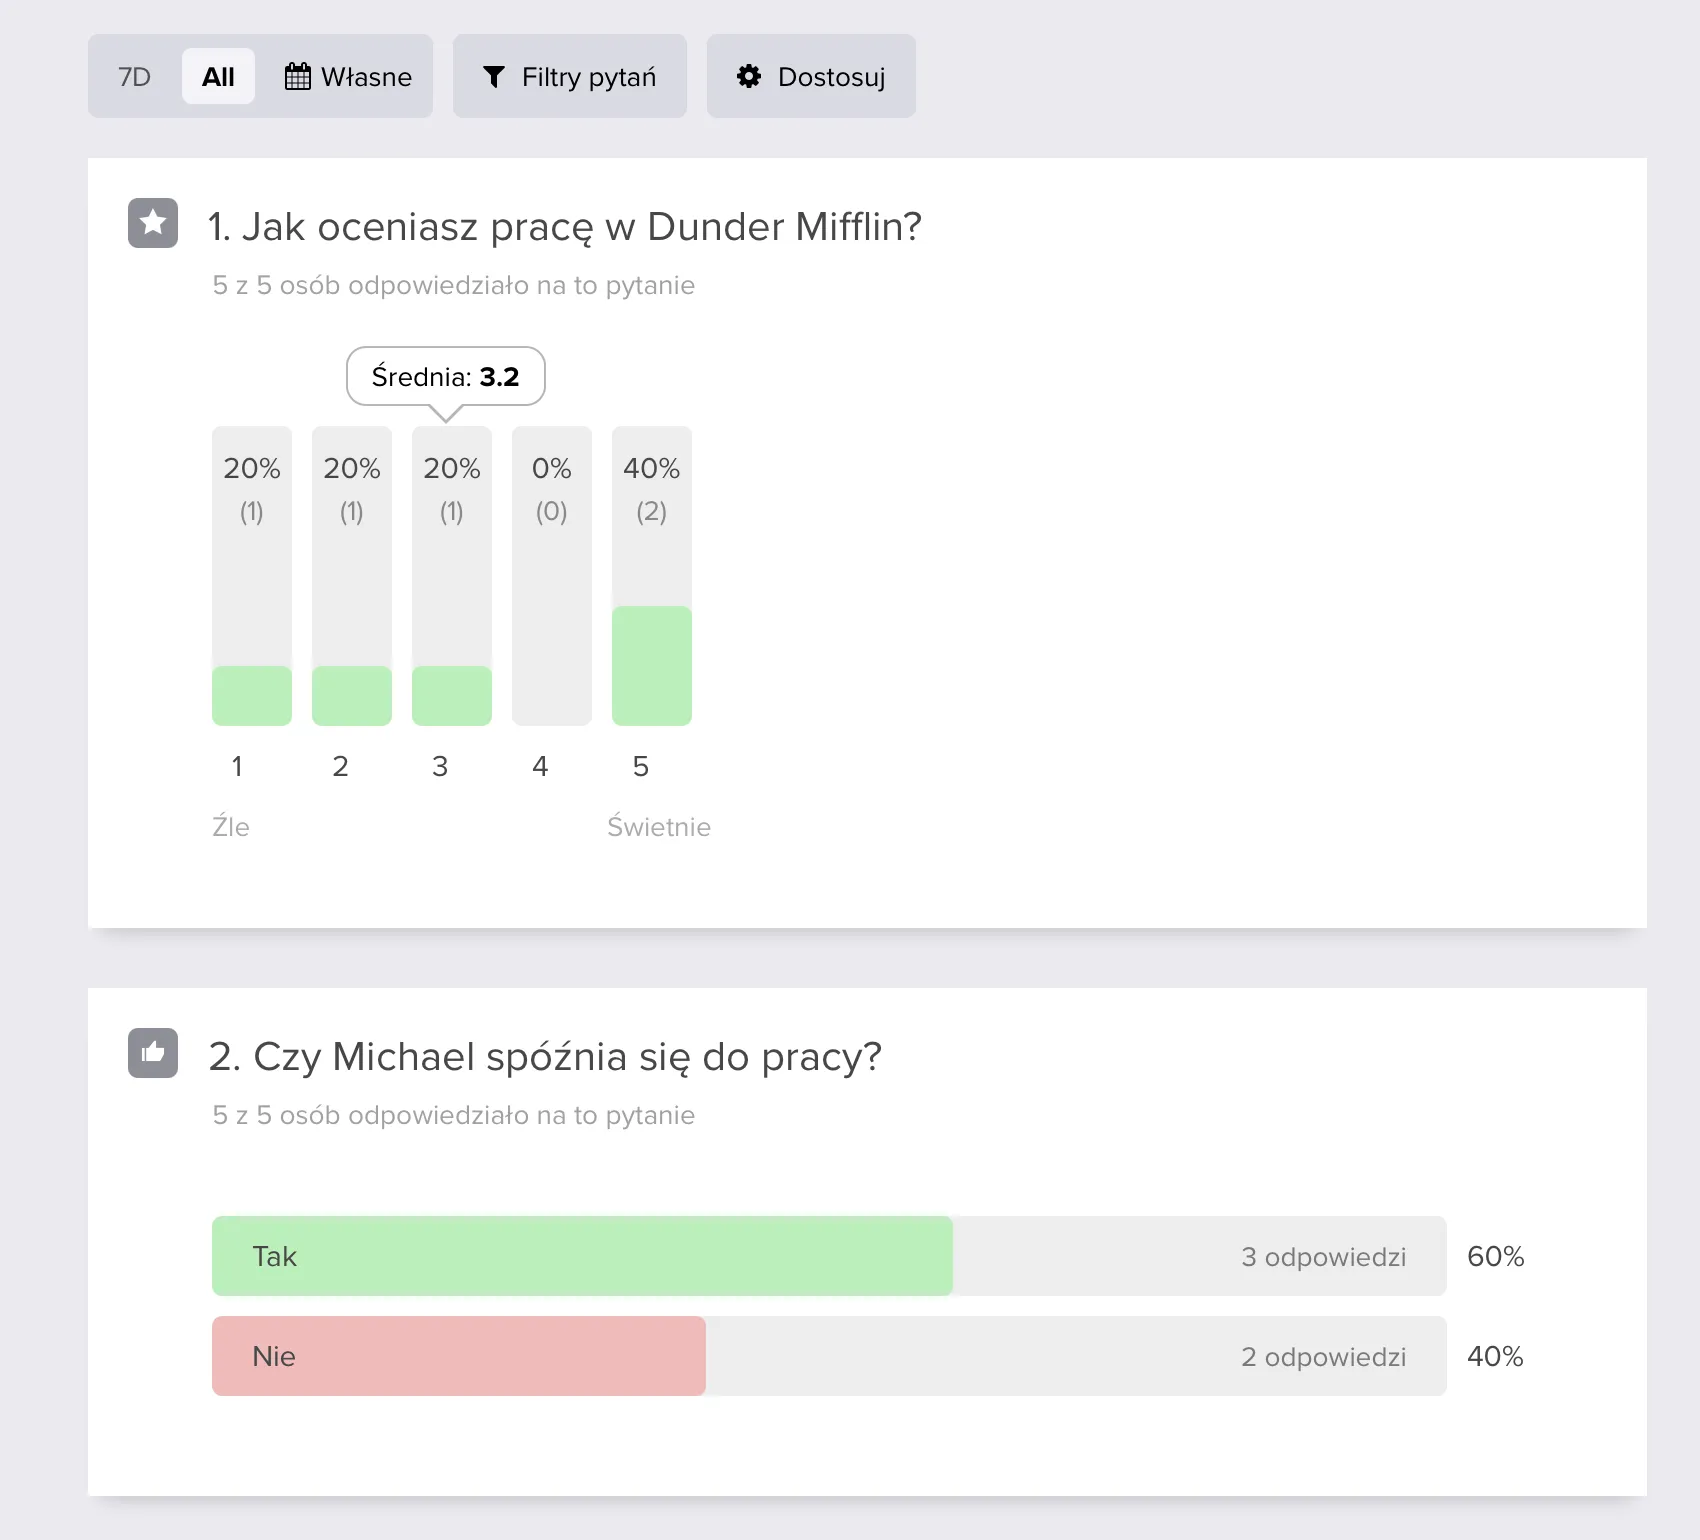This screenshot has width=1700, height=1540.
Task: Click the Średnia 3.2 tooltip bubble
Action: click(x=446, y=377)
